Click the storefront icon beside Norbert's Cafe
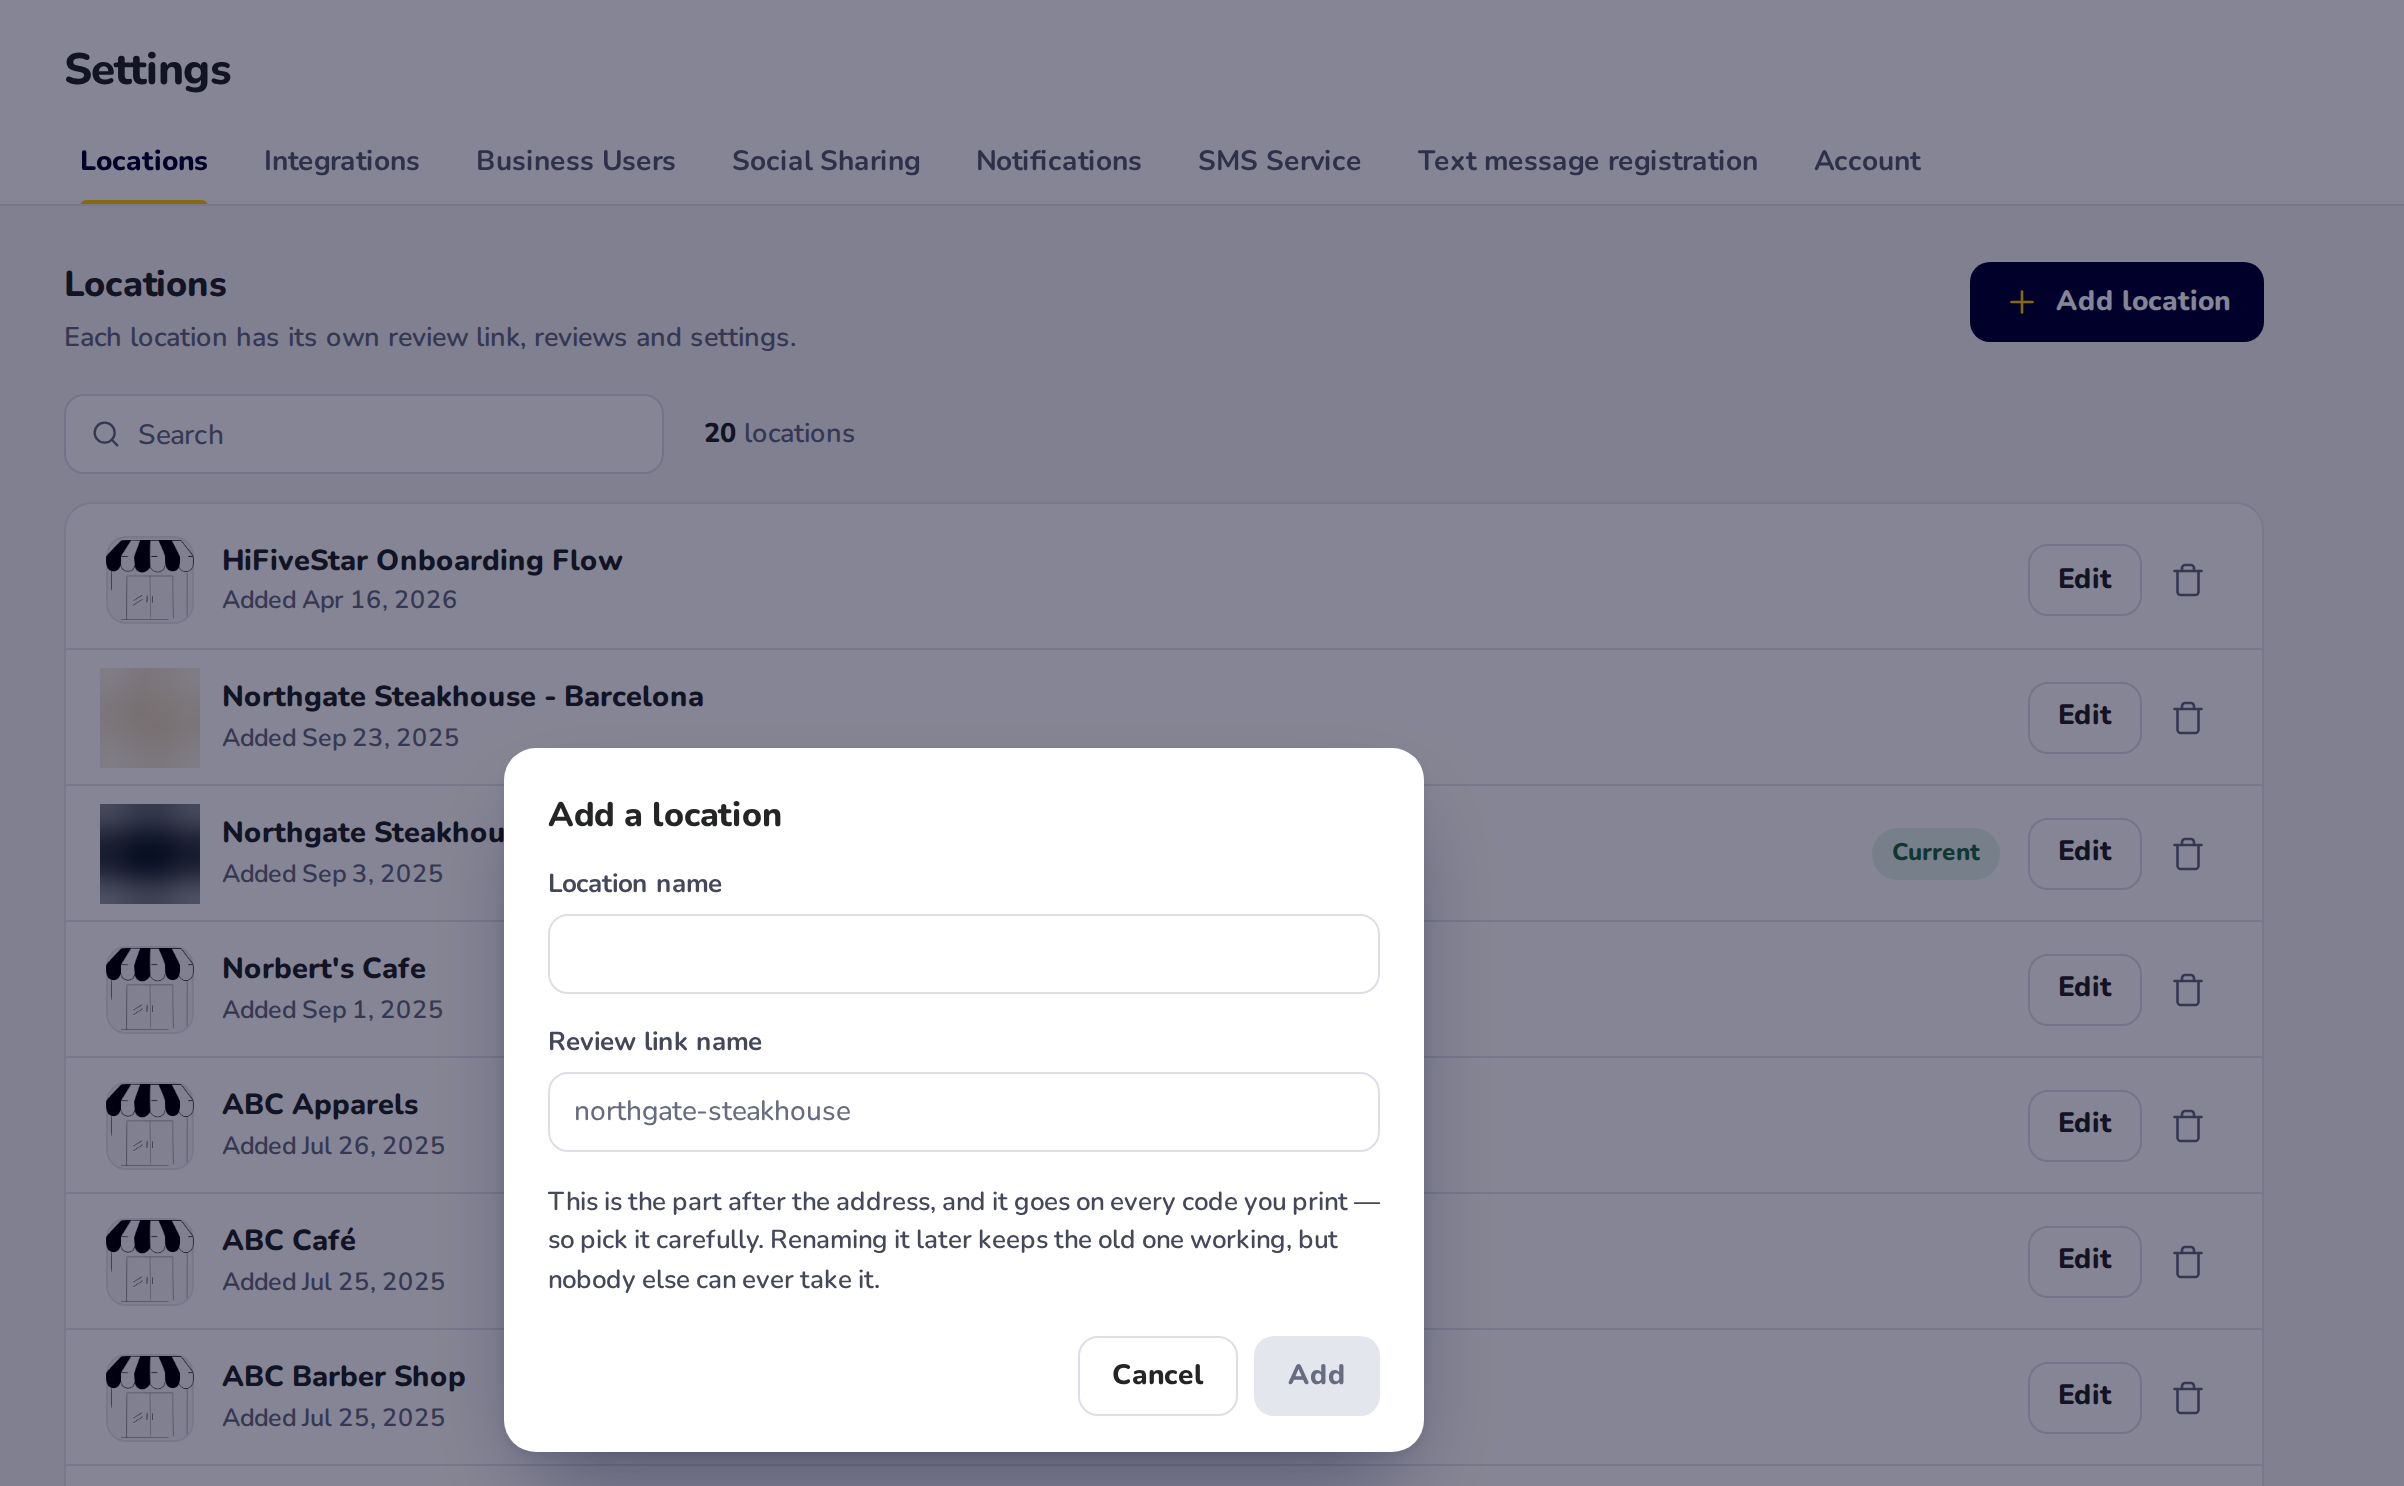The height and width of the screenshot is (1486, 2404). pyautogui.click(x=150, y=989)
